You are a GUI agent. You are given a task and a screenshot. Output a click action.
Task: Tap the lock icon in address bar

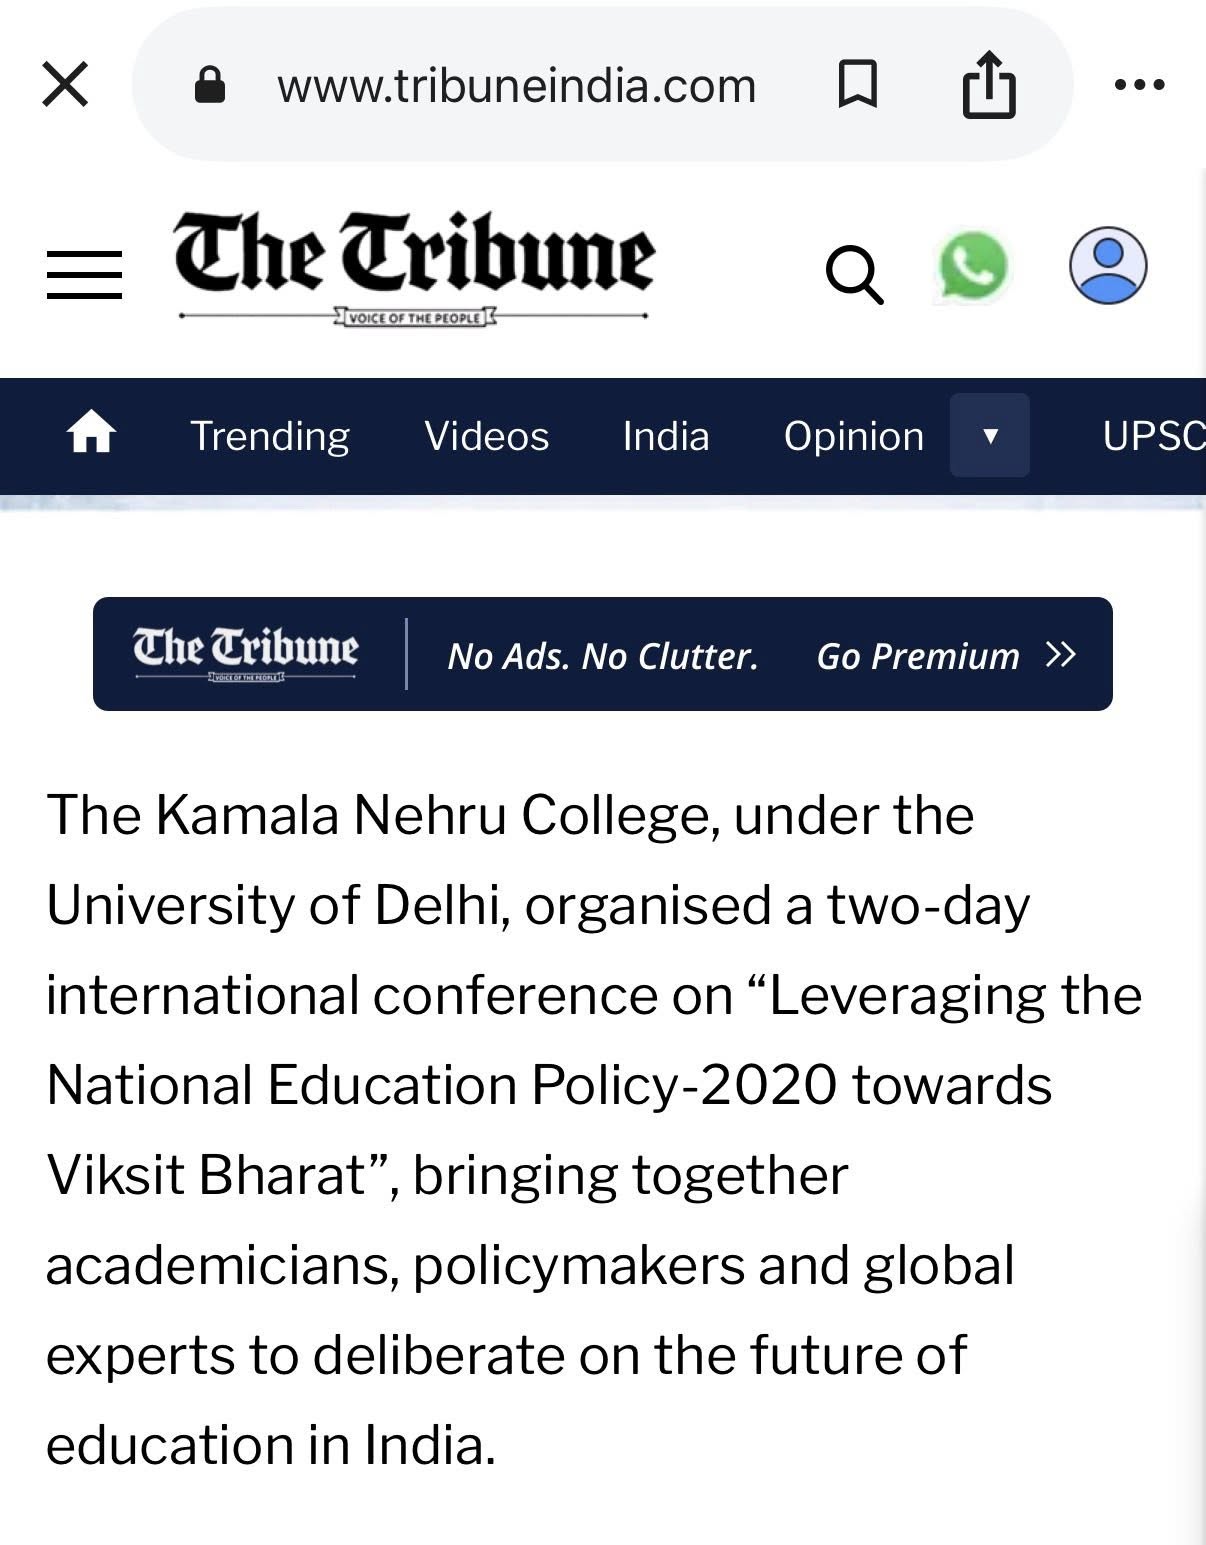tap(210, 85)
